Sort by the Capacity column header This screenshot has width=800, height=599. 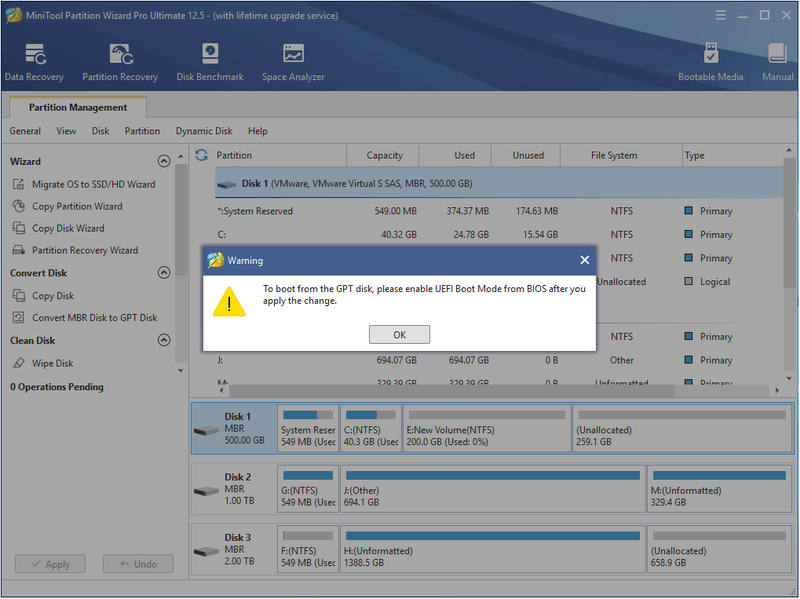(x=383, y=155)
